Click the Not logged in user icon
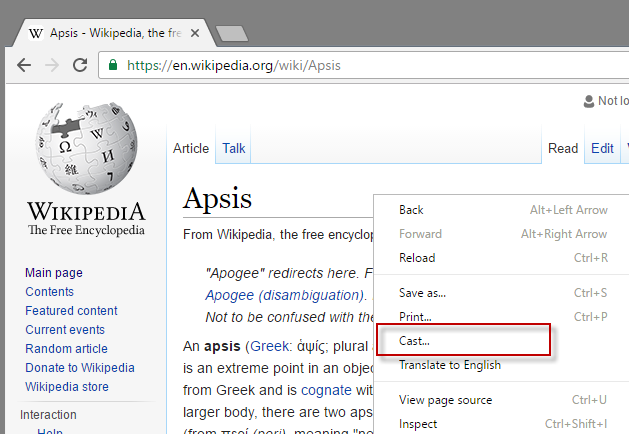This screenshot has width=629, height=434. 588,101
